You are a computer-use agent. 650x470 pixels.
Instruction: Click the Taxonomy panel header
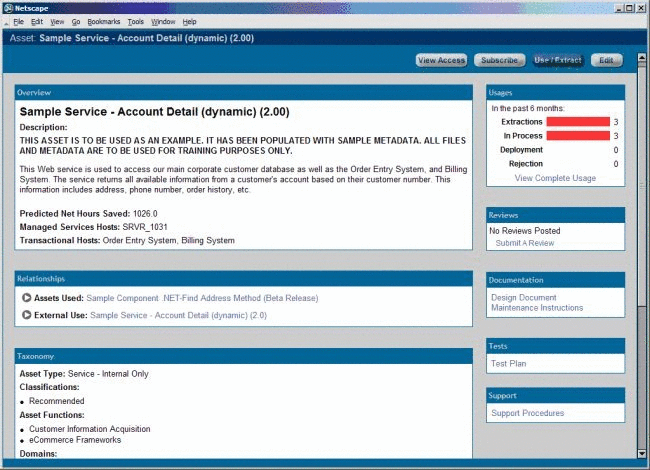(x=244, y=356)
